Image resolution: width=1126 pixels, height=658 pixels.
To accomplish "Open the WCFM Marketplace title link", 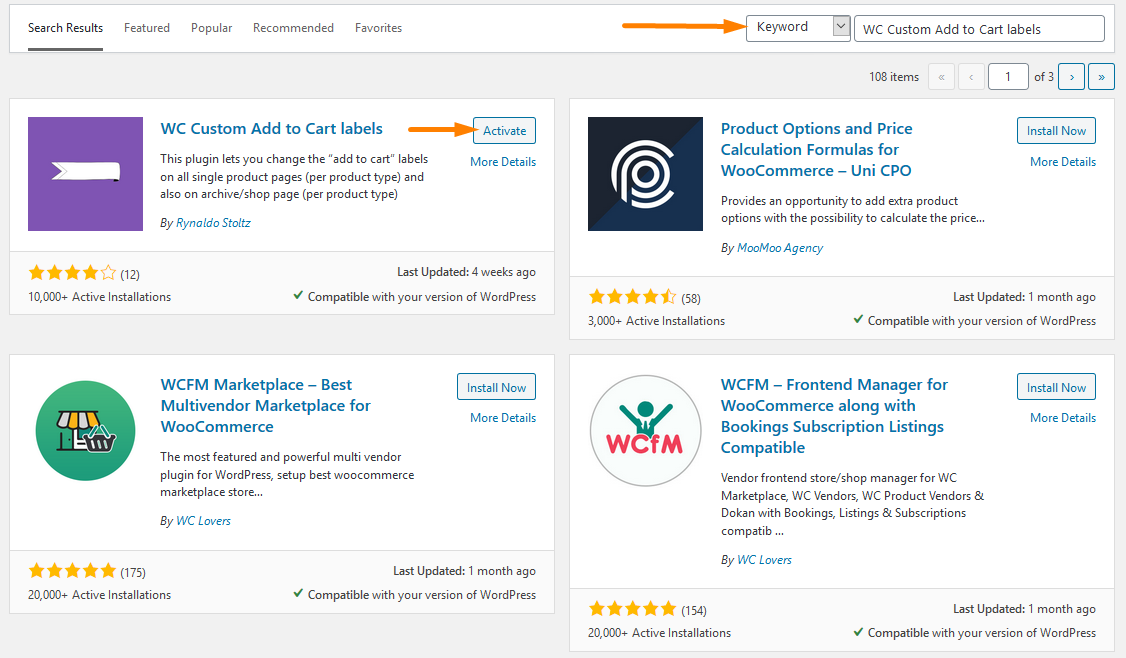I will [x=266, y=405].
